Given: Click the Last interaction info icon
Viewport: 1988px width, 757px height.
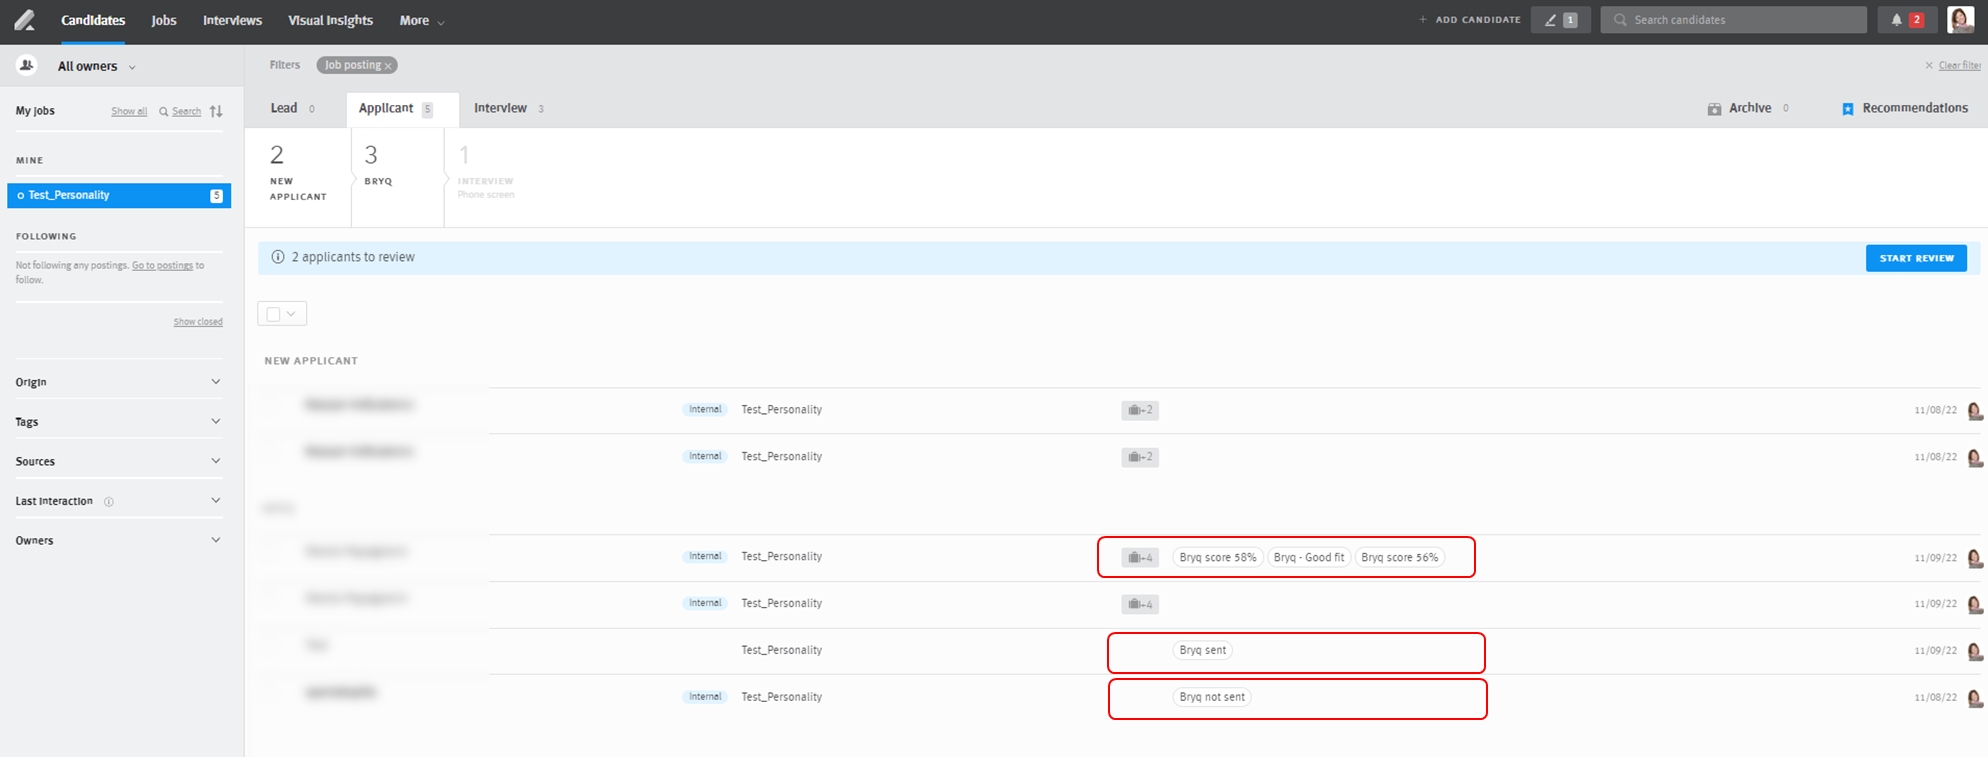Looking at the screenshot, I should click(109, 502).
